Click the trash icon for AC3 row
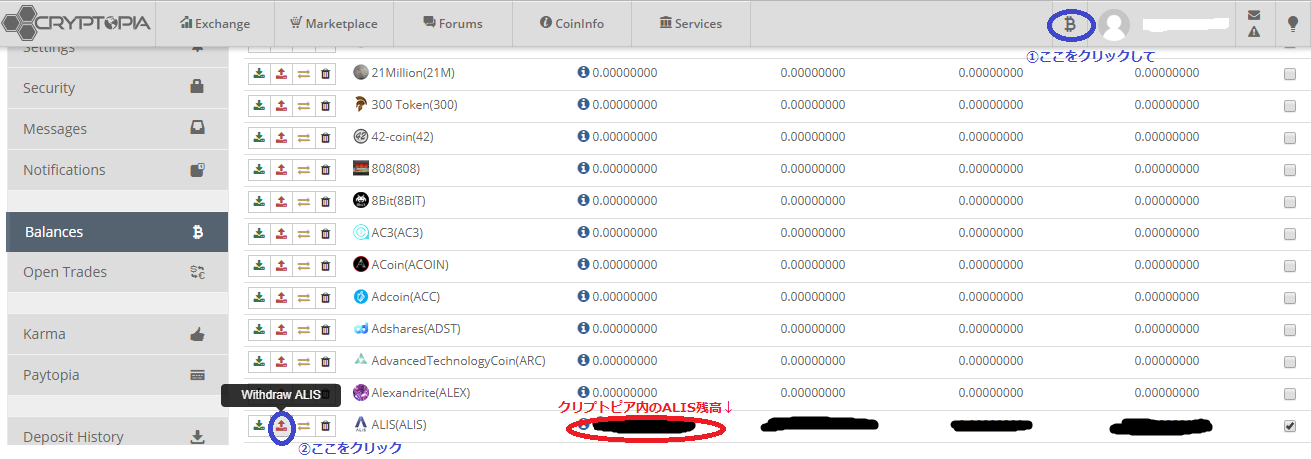The image size is (1311, 459). [x=325, y=233]
